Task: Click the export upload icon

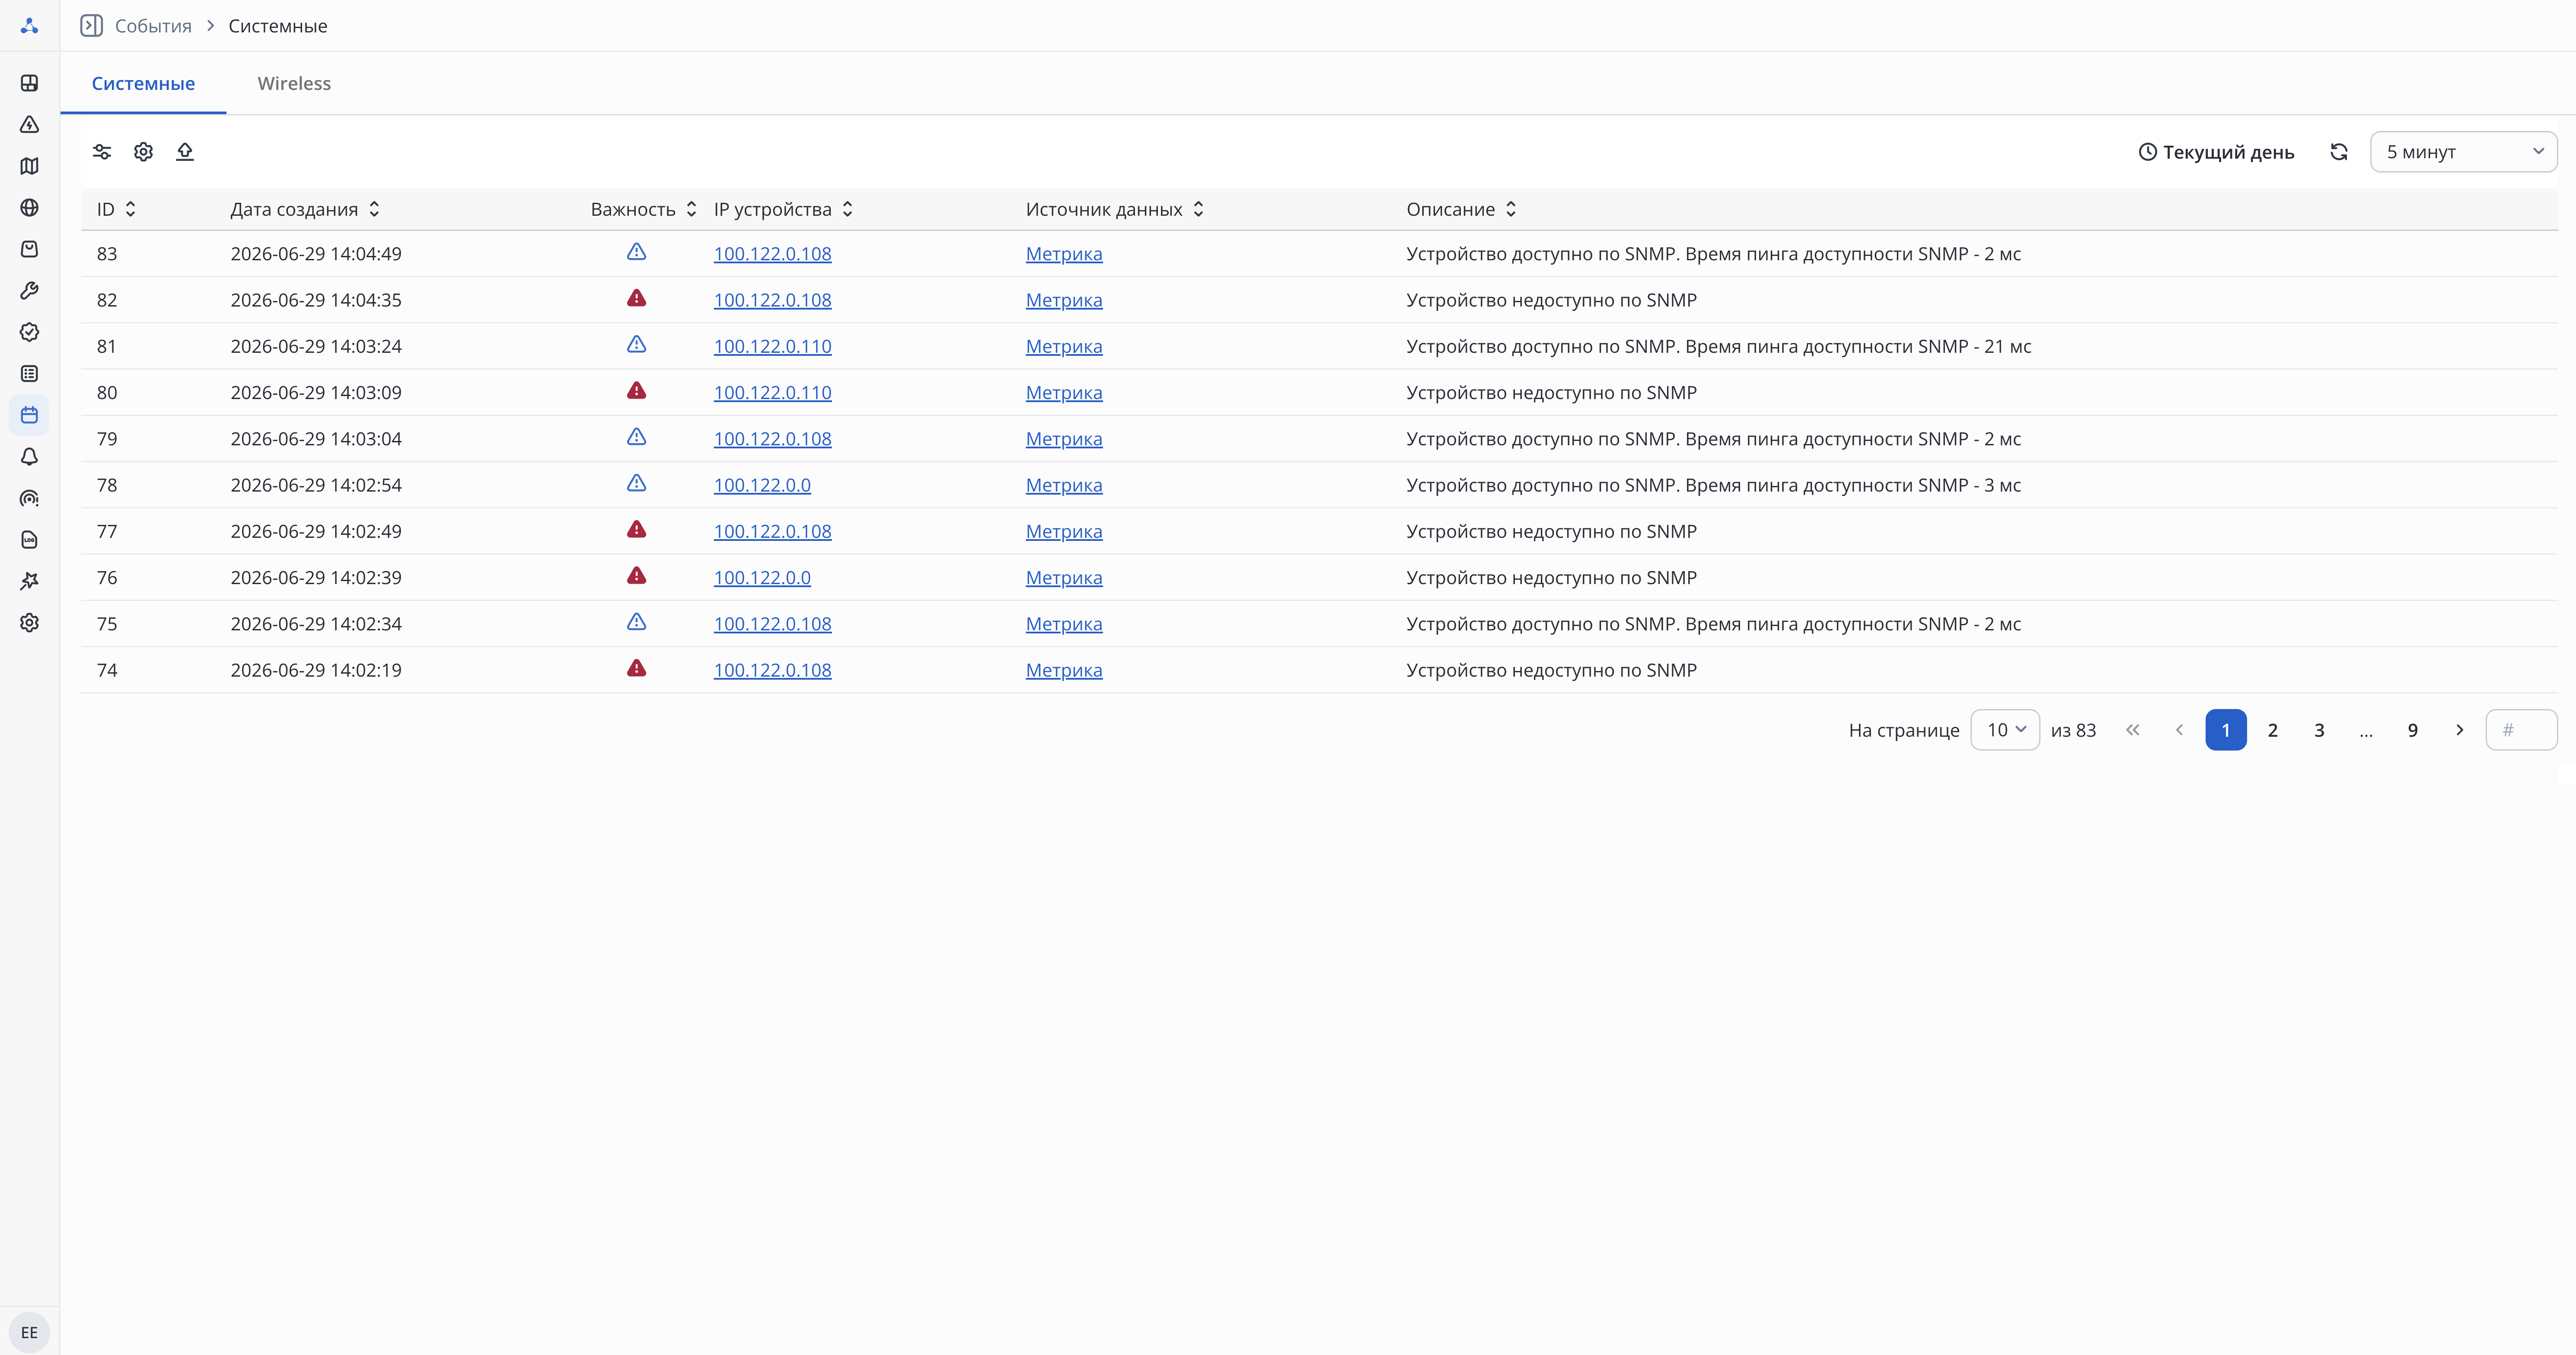Action: (x=185, y=152)
